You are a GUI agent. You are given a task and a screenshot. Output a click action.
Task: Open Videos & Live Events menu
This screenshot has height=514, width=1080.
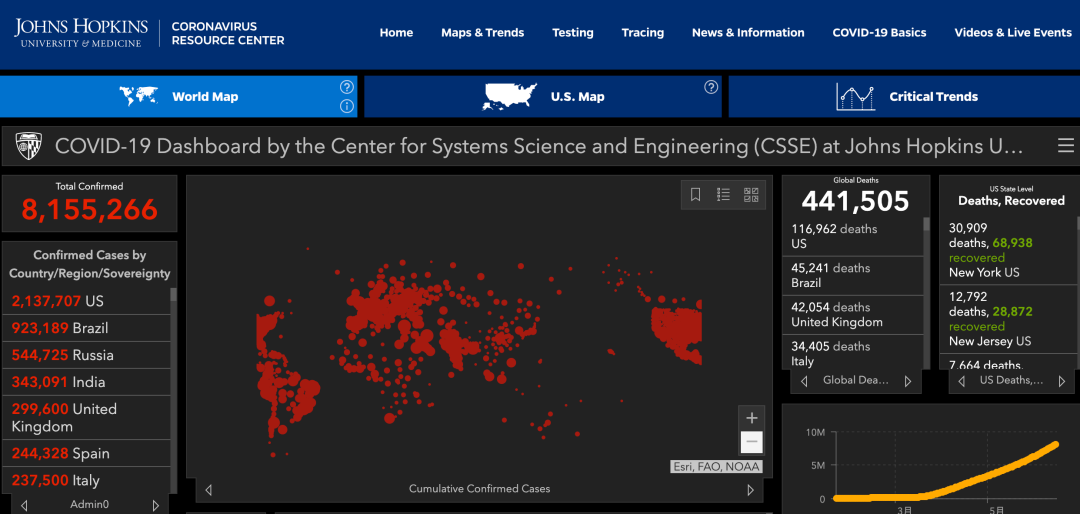click(x=1012, y=32)
